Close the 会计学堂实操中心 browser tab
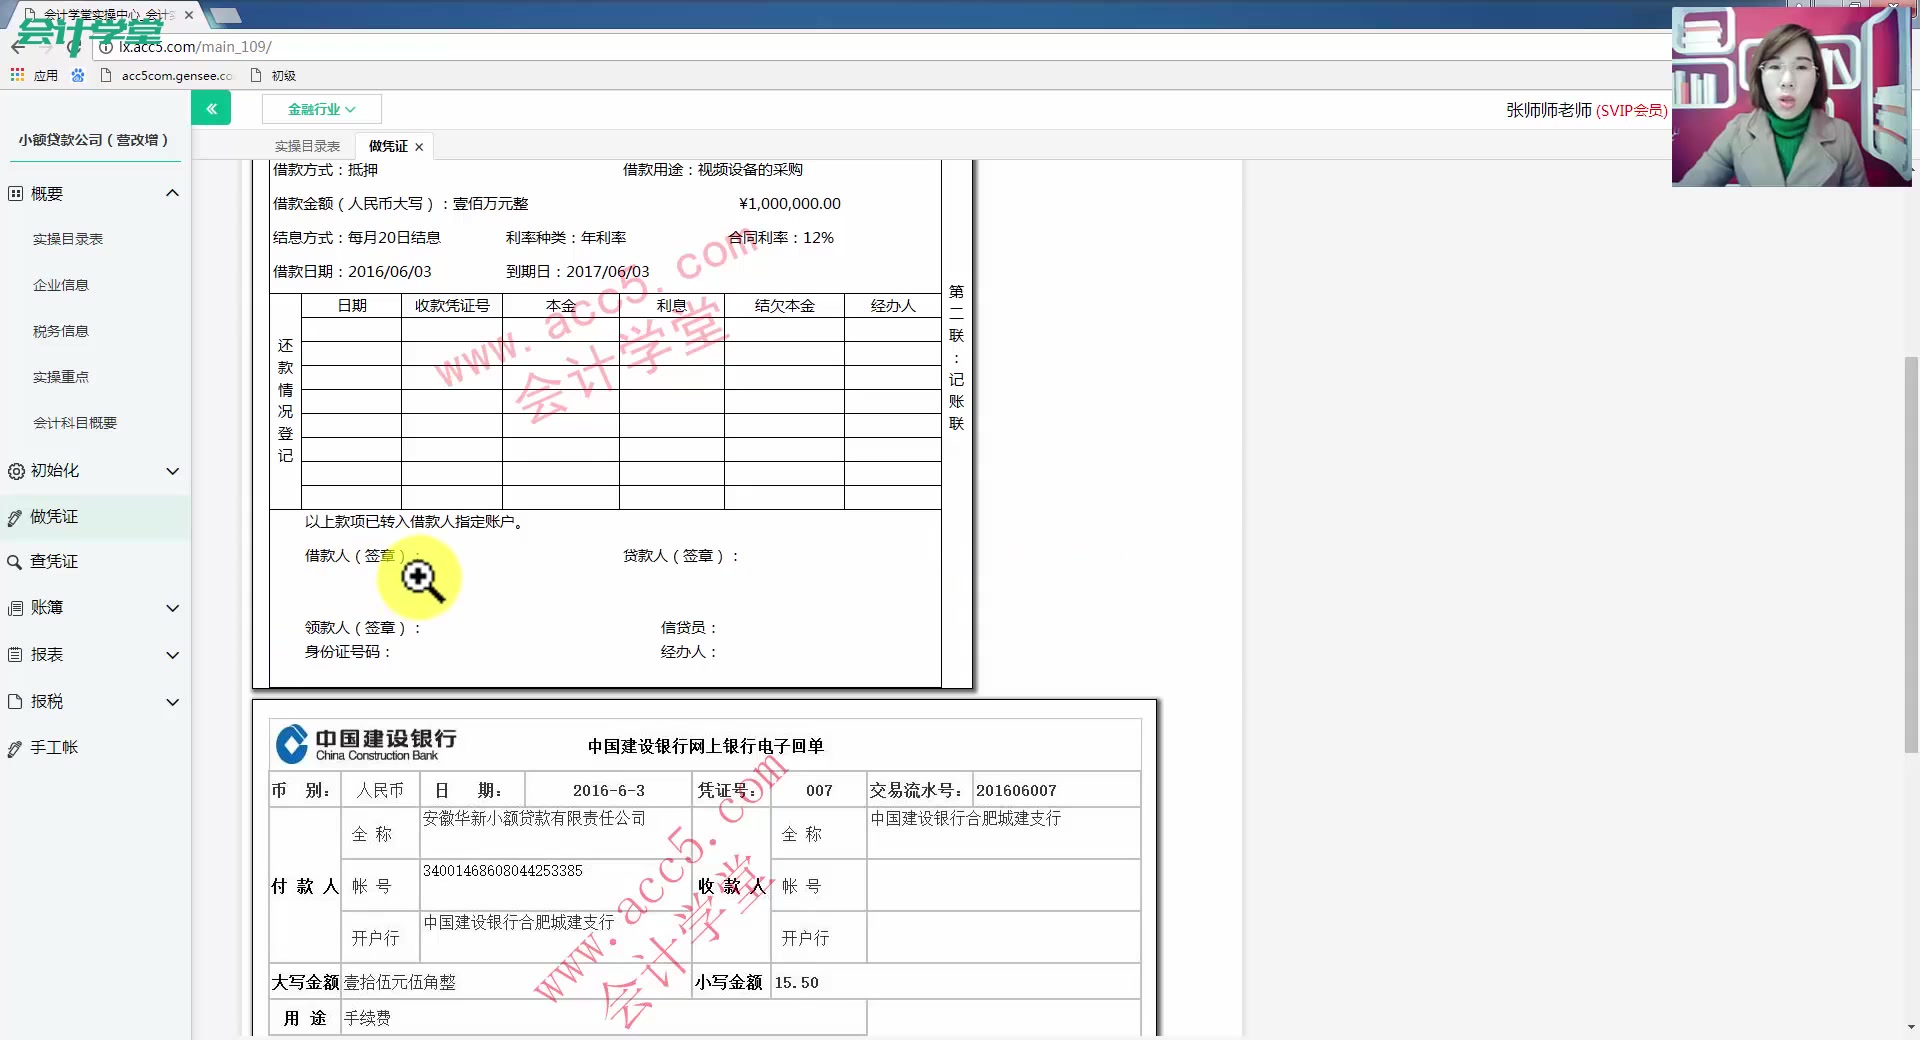Image resolution: width=1920 pixels, height=1040 pixels. point(189,15)
